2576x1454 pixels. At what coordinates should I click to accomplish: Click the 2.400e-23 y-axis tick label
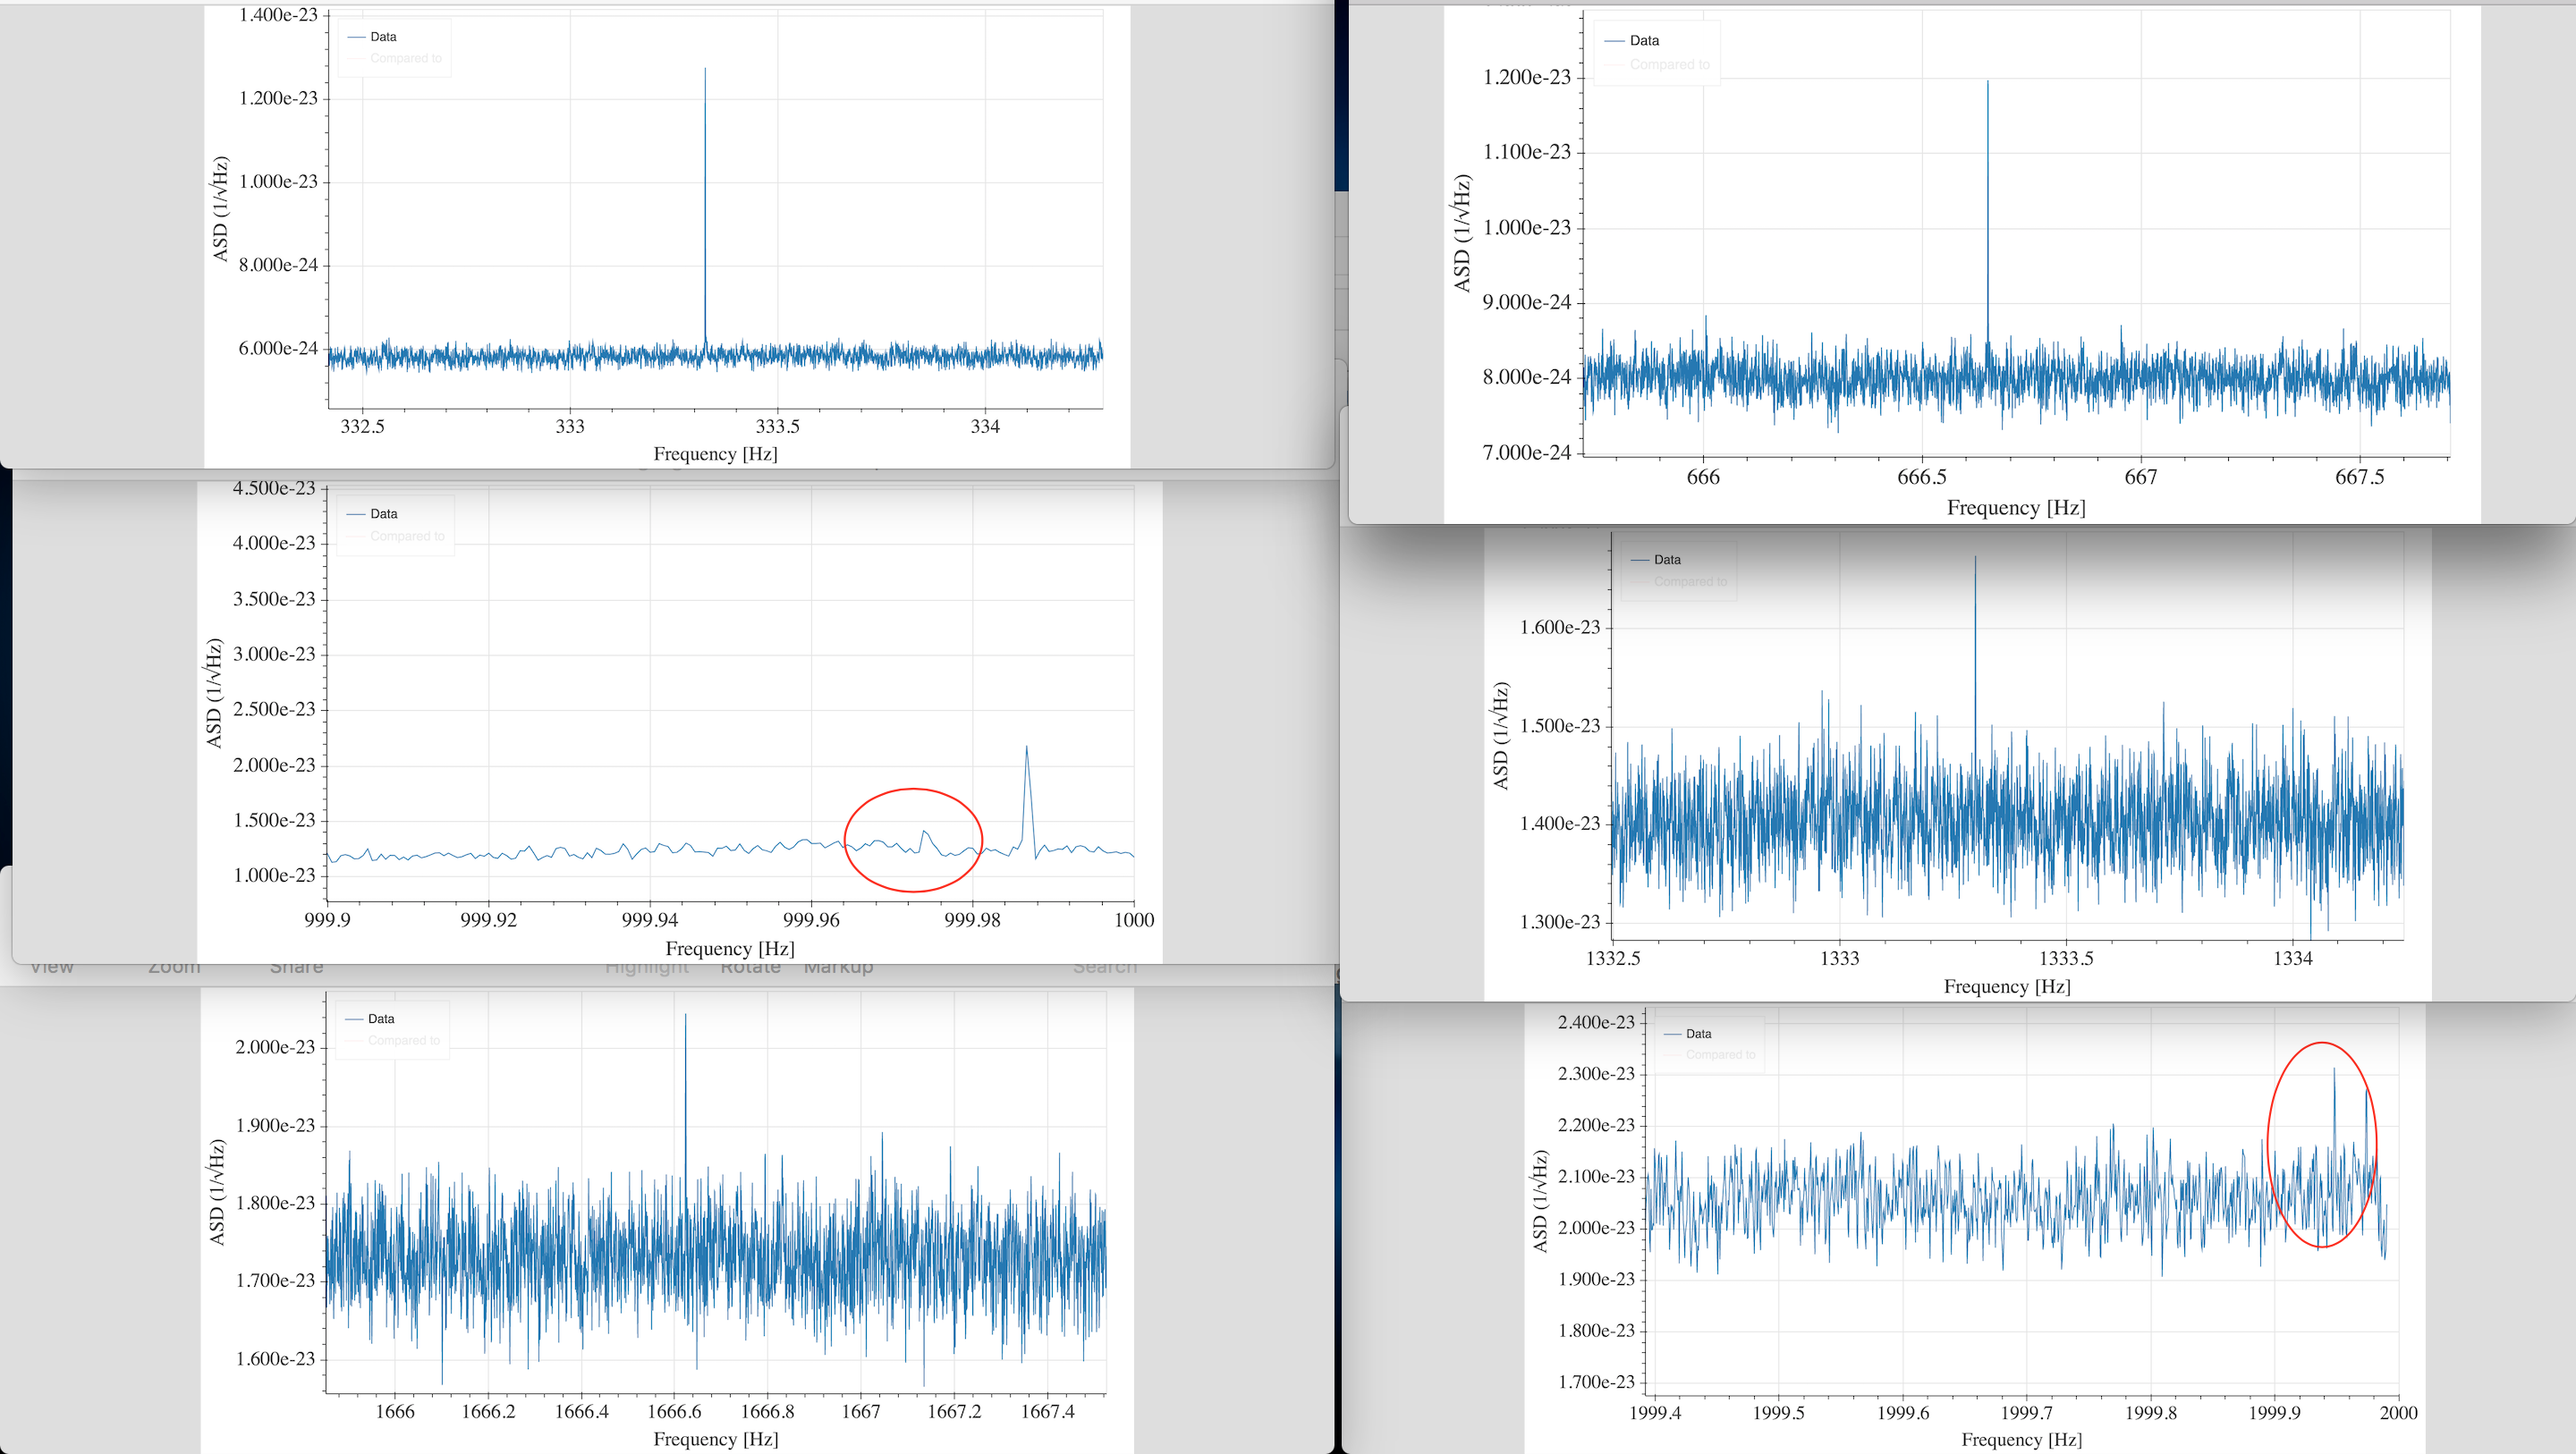(x=1596, y=1023)
